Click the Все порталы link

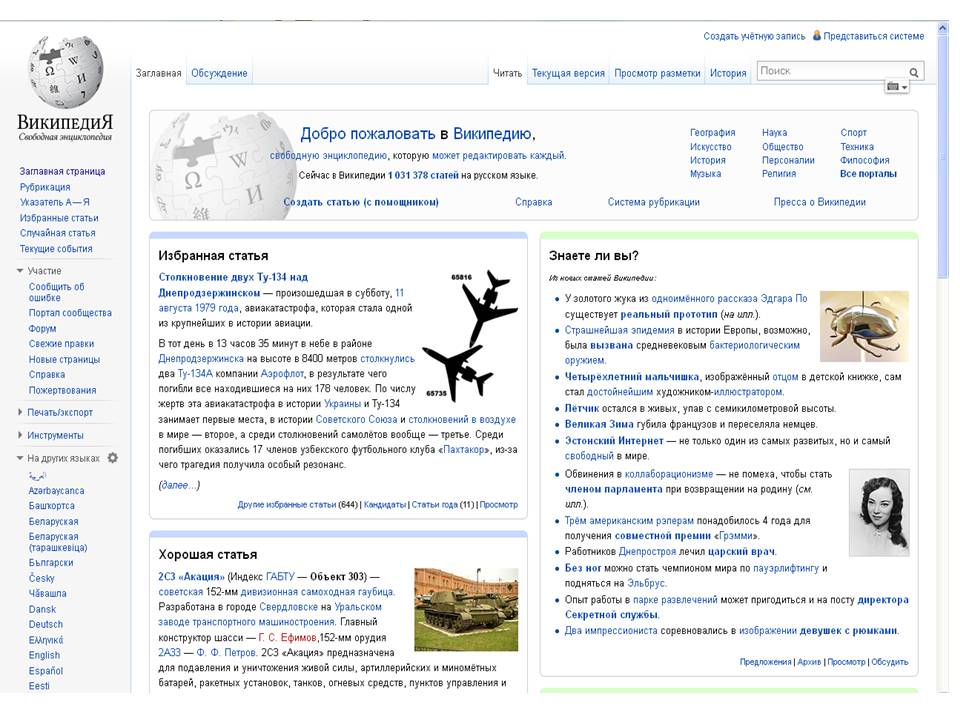(868, 174)
